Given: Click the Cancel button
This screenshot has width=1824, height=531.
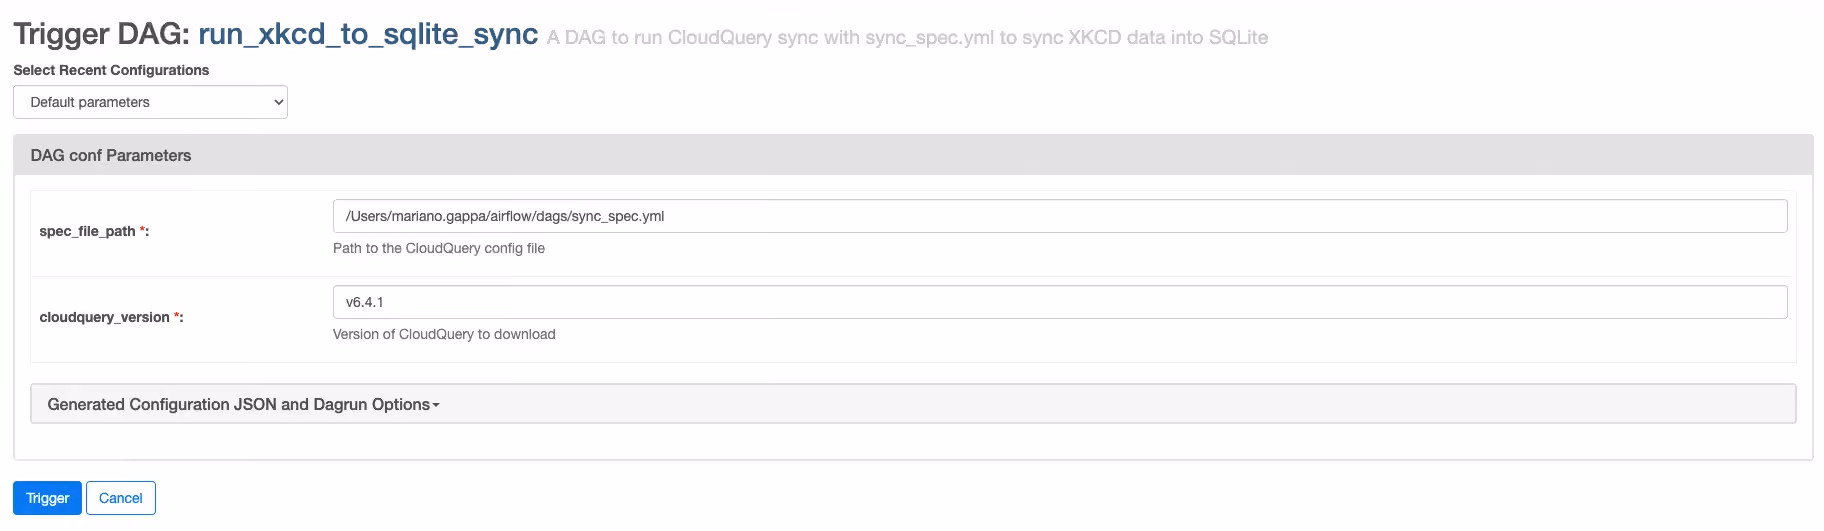Looking at the screenshot, I should point(121,498).
